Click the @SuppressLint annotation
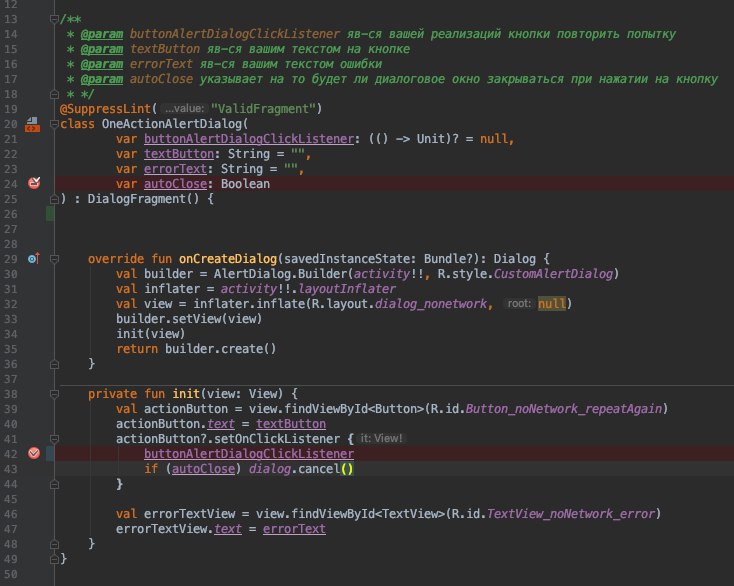Image resolution: width=734 pixels, height=586 pixels. point(105,109)
